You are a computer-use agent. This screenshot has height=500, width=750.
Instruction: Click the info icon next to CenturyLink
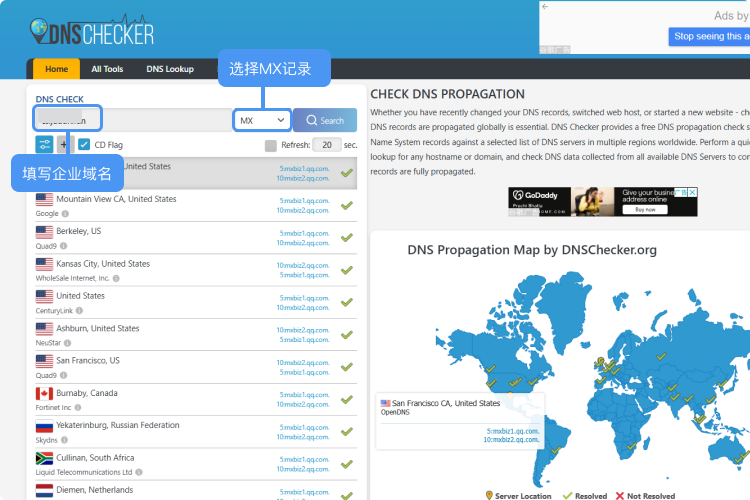[79, 311]
